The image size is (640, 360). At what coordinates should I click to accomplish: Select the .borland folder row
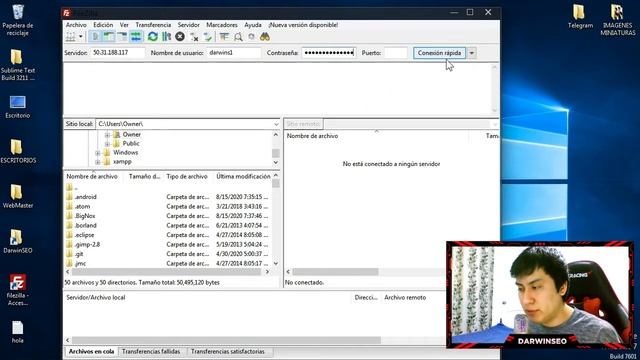point(167,225)
